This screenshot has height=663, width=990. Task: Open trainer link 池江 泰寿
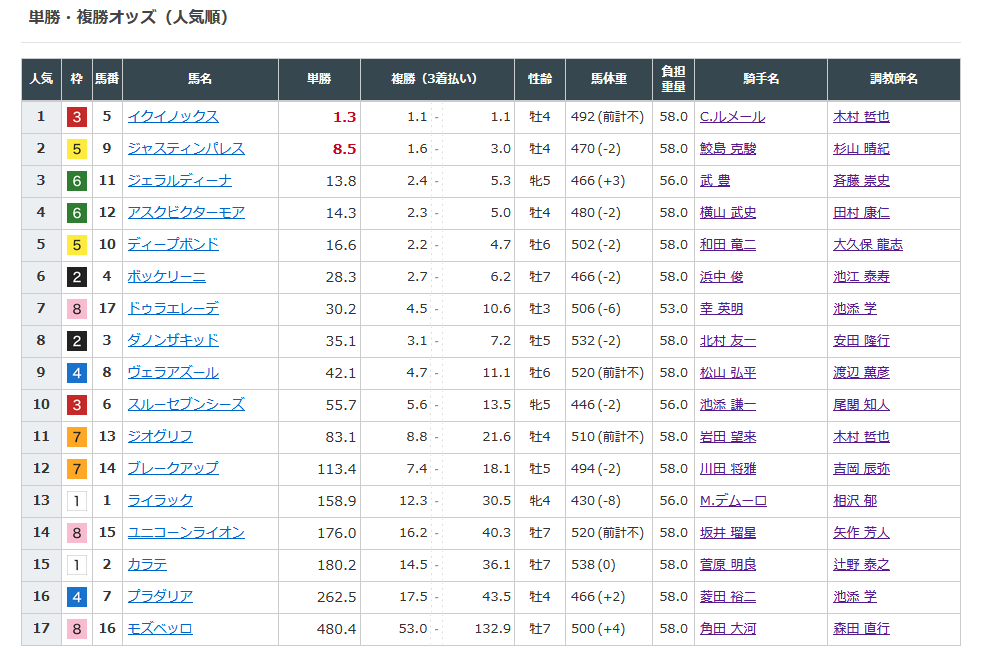[x=861, y=277]
